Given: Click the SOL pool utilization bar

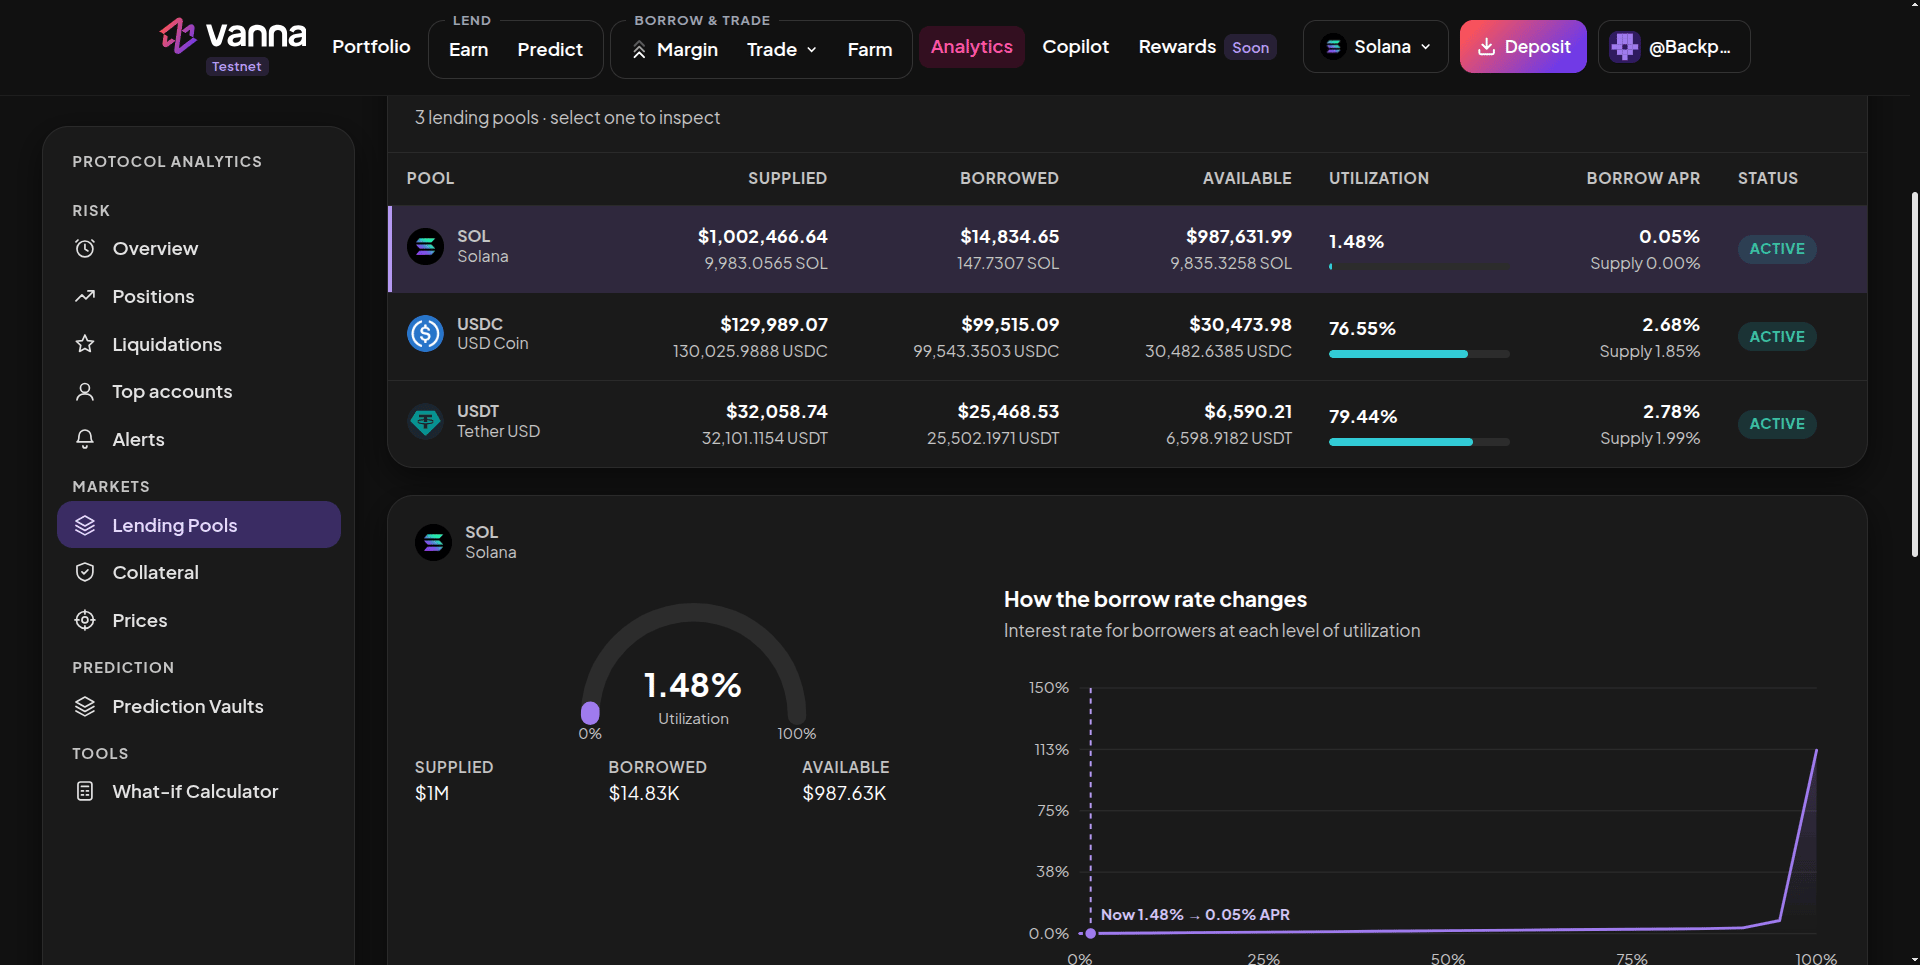Looking at the screenshot, I should coord(1419,267).
